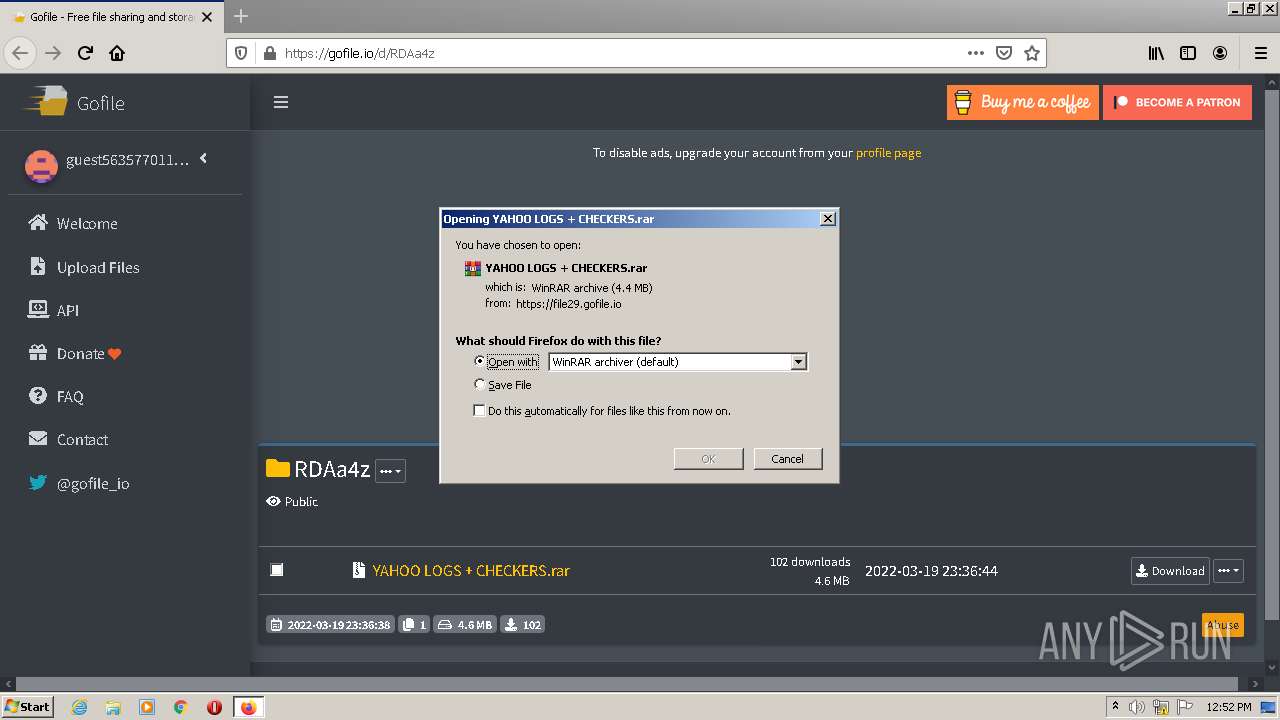Image resolution: width=1280 pixels, height=720 pixels.
Task: Follow the profile page link
Action: point(888,153)
